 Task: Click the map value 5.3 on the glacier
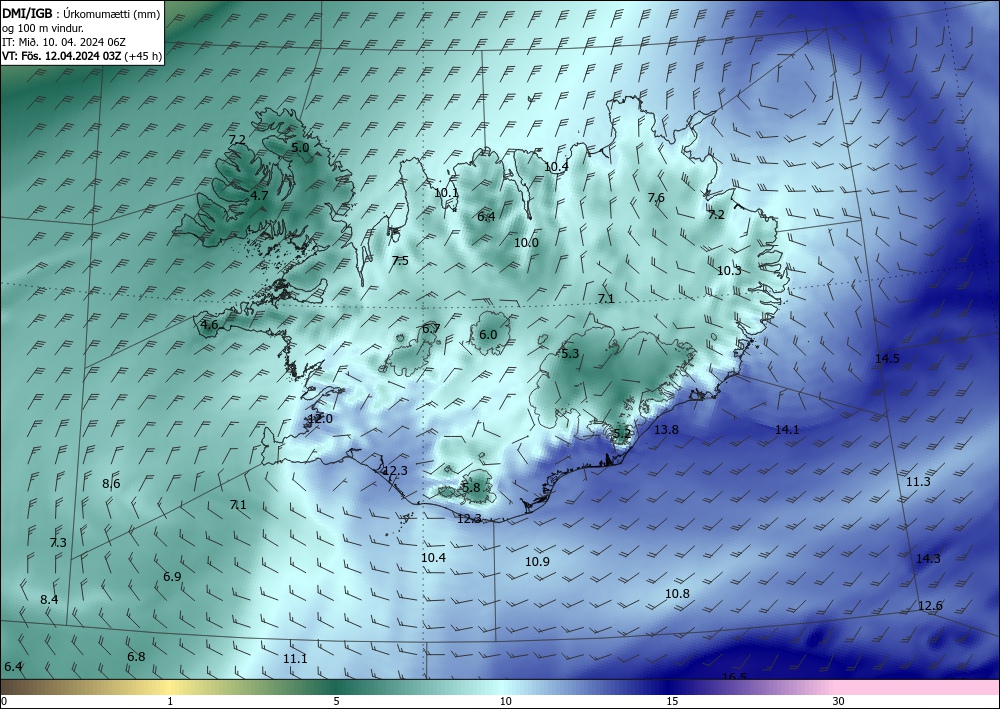(570, 353)
